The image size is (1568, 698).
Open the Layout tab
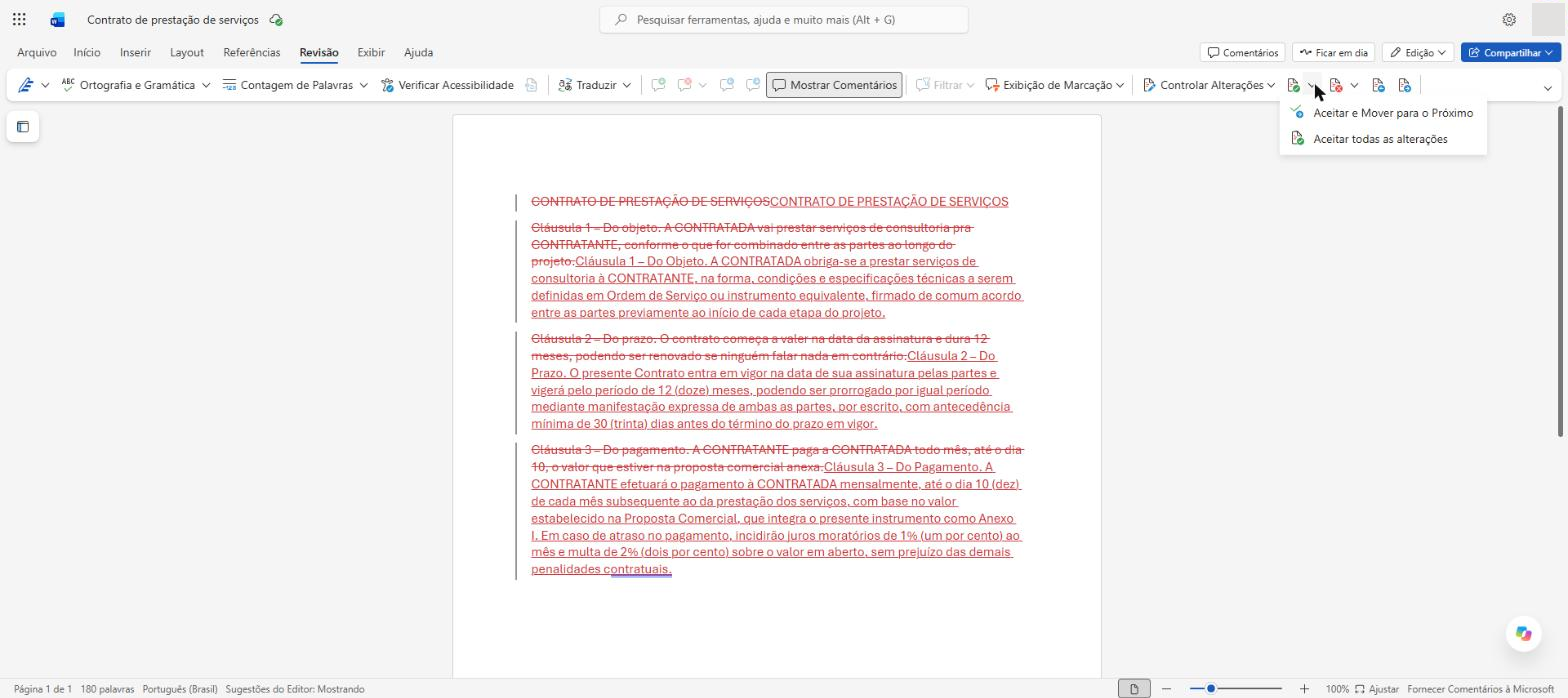pyautogui.click(x=187, y=52)
